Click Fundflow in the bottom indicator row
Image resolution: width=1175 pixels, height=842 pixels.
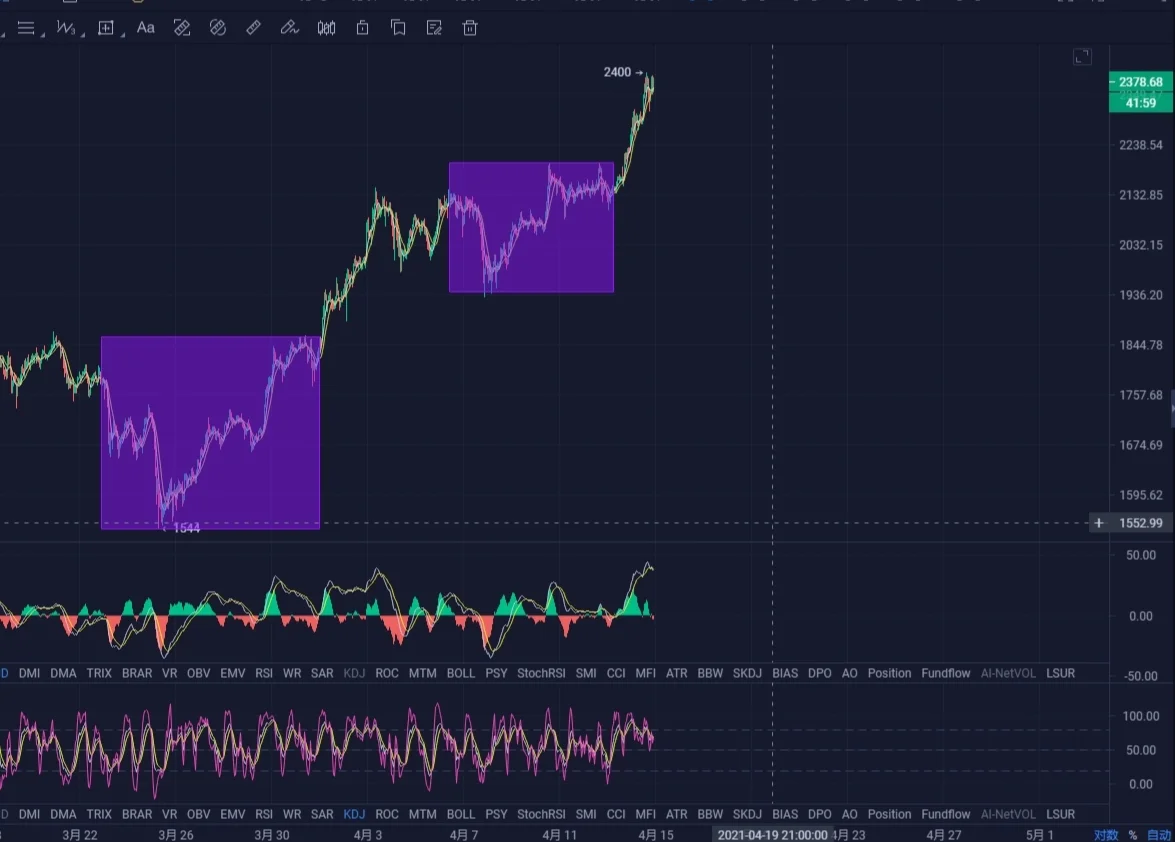click(945, 814)
